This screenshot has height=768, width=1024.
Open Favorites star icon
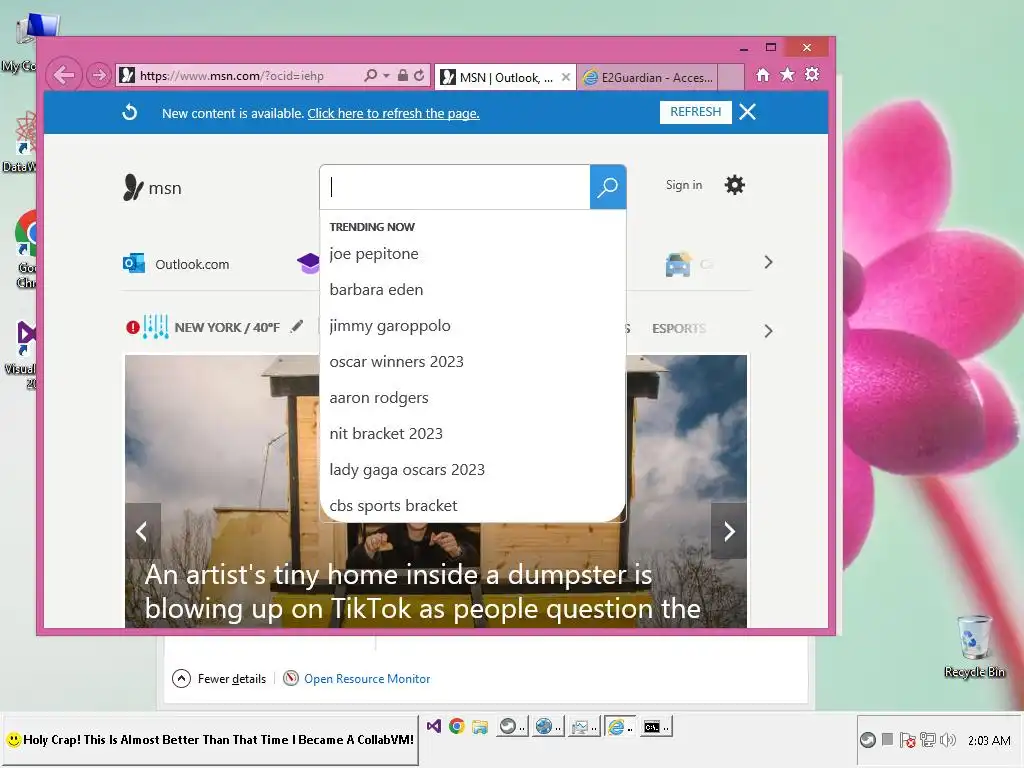click(788, 75)
